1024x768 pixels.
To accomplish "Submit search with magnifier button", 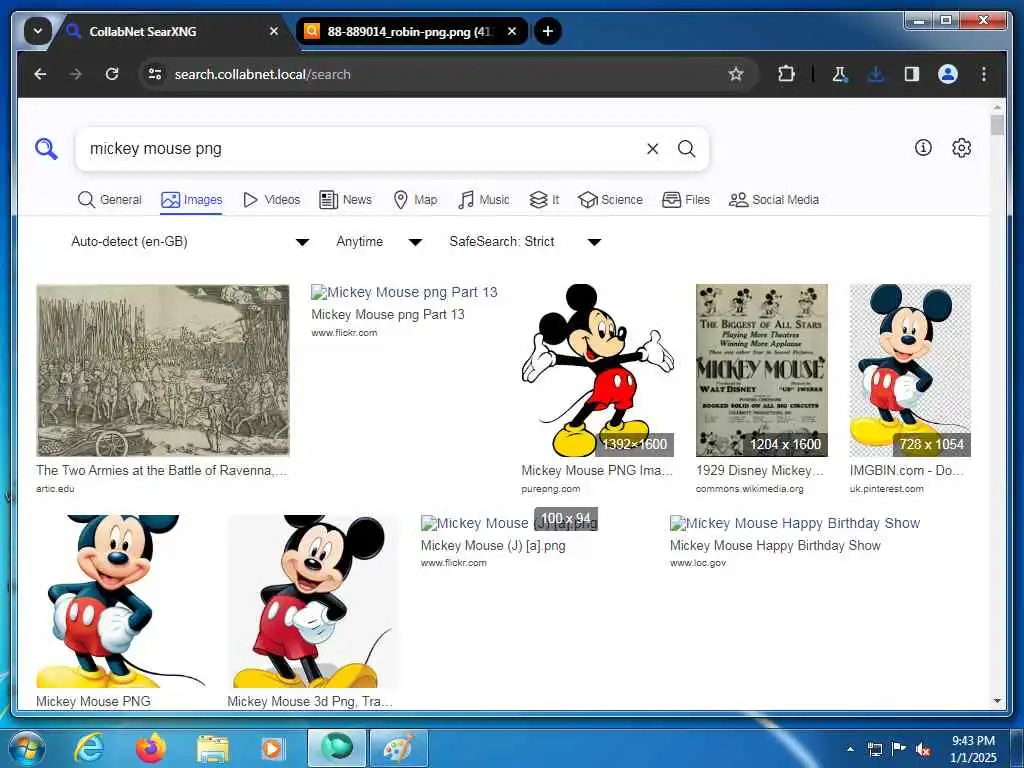I will click(686, 149).
